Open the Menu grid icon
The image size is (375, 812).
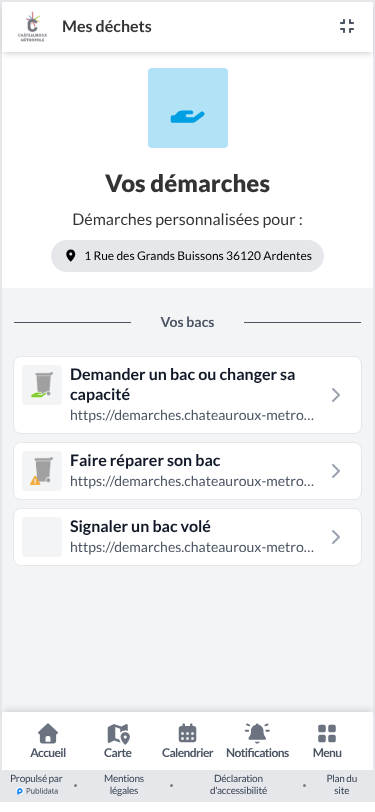[327, 741]
